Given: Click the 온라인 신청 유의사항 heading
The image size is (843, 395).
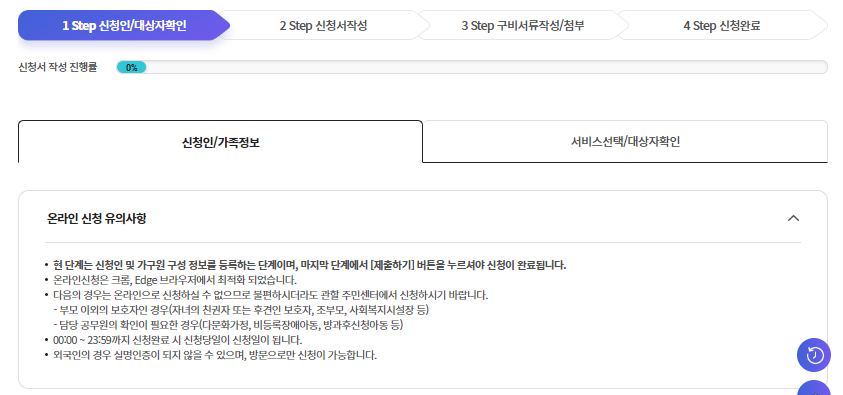Looking at the screenshot, I should point(96,219).
